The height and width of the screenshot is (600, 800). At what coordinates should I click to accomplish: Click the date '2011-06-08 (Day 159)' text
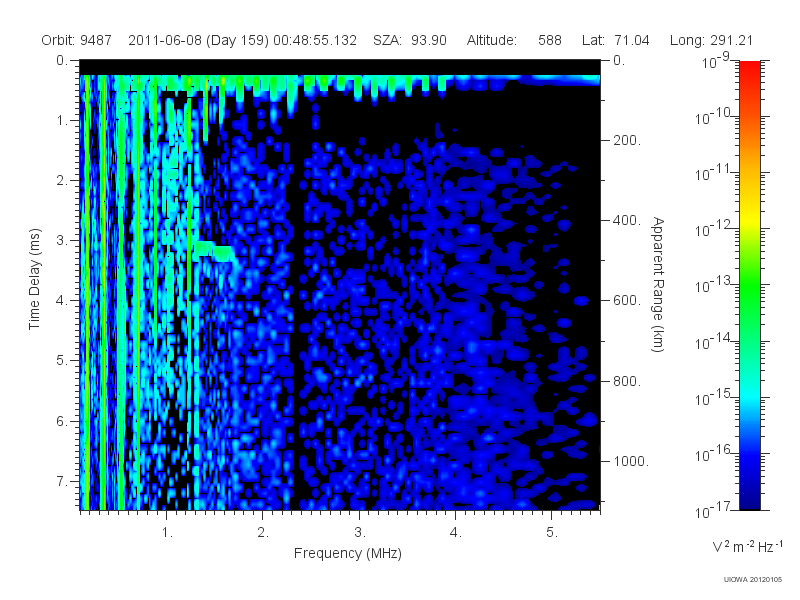point(198,40)
